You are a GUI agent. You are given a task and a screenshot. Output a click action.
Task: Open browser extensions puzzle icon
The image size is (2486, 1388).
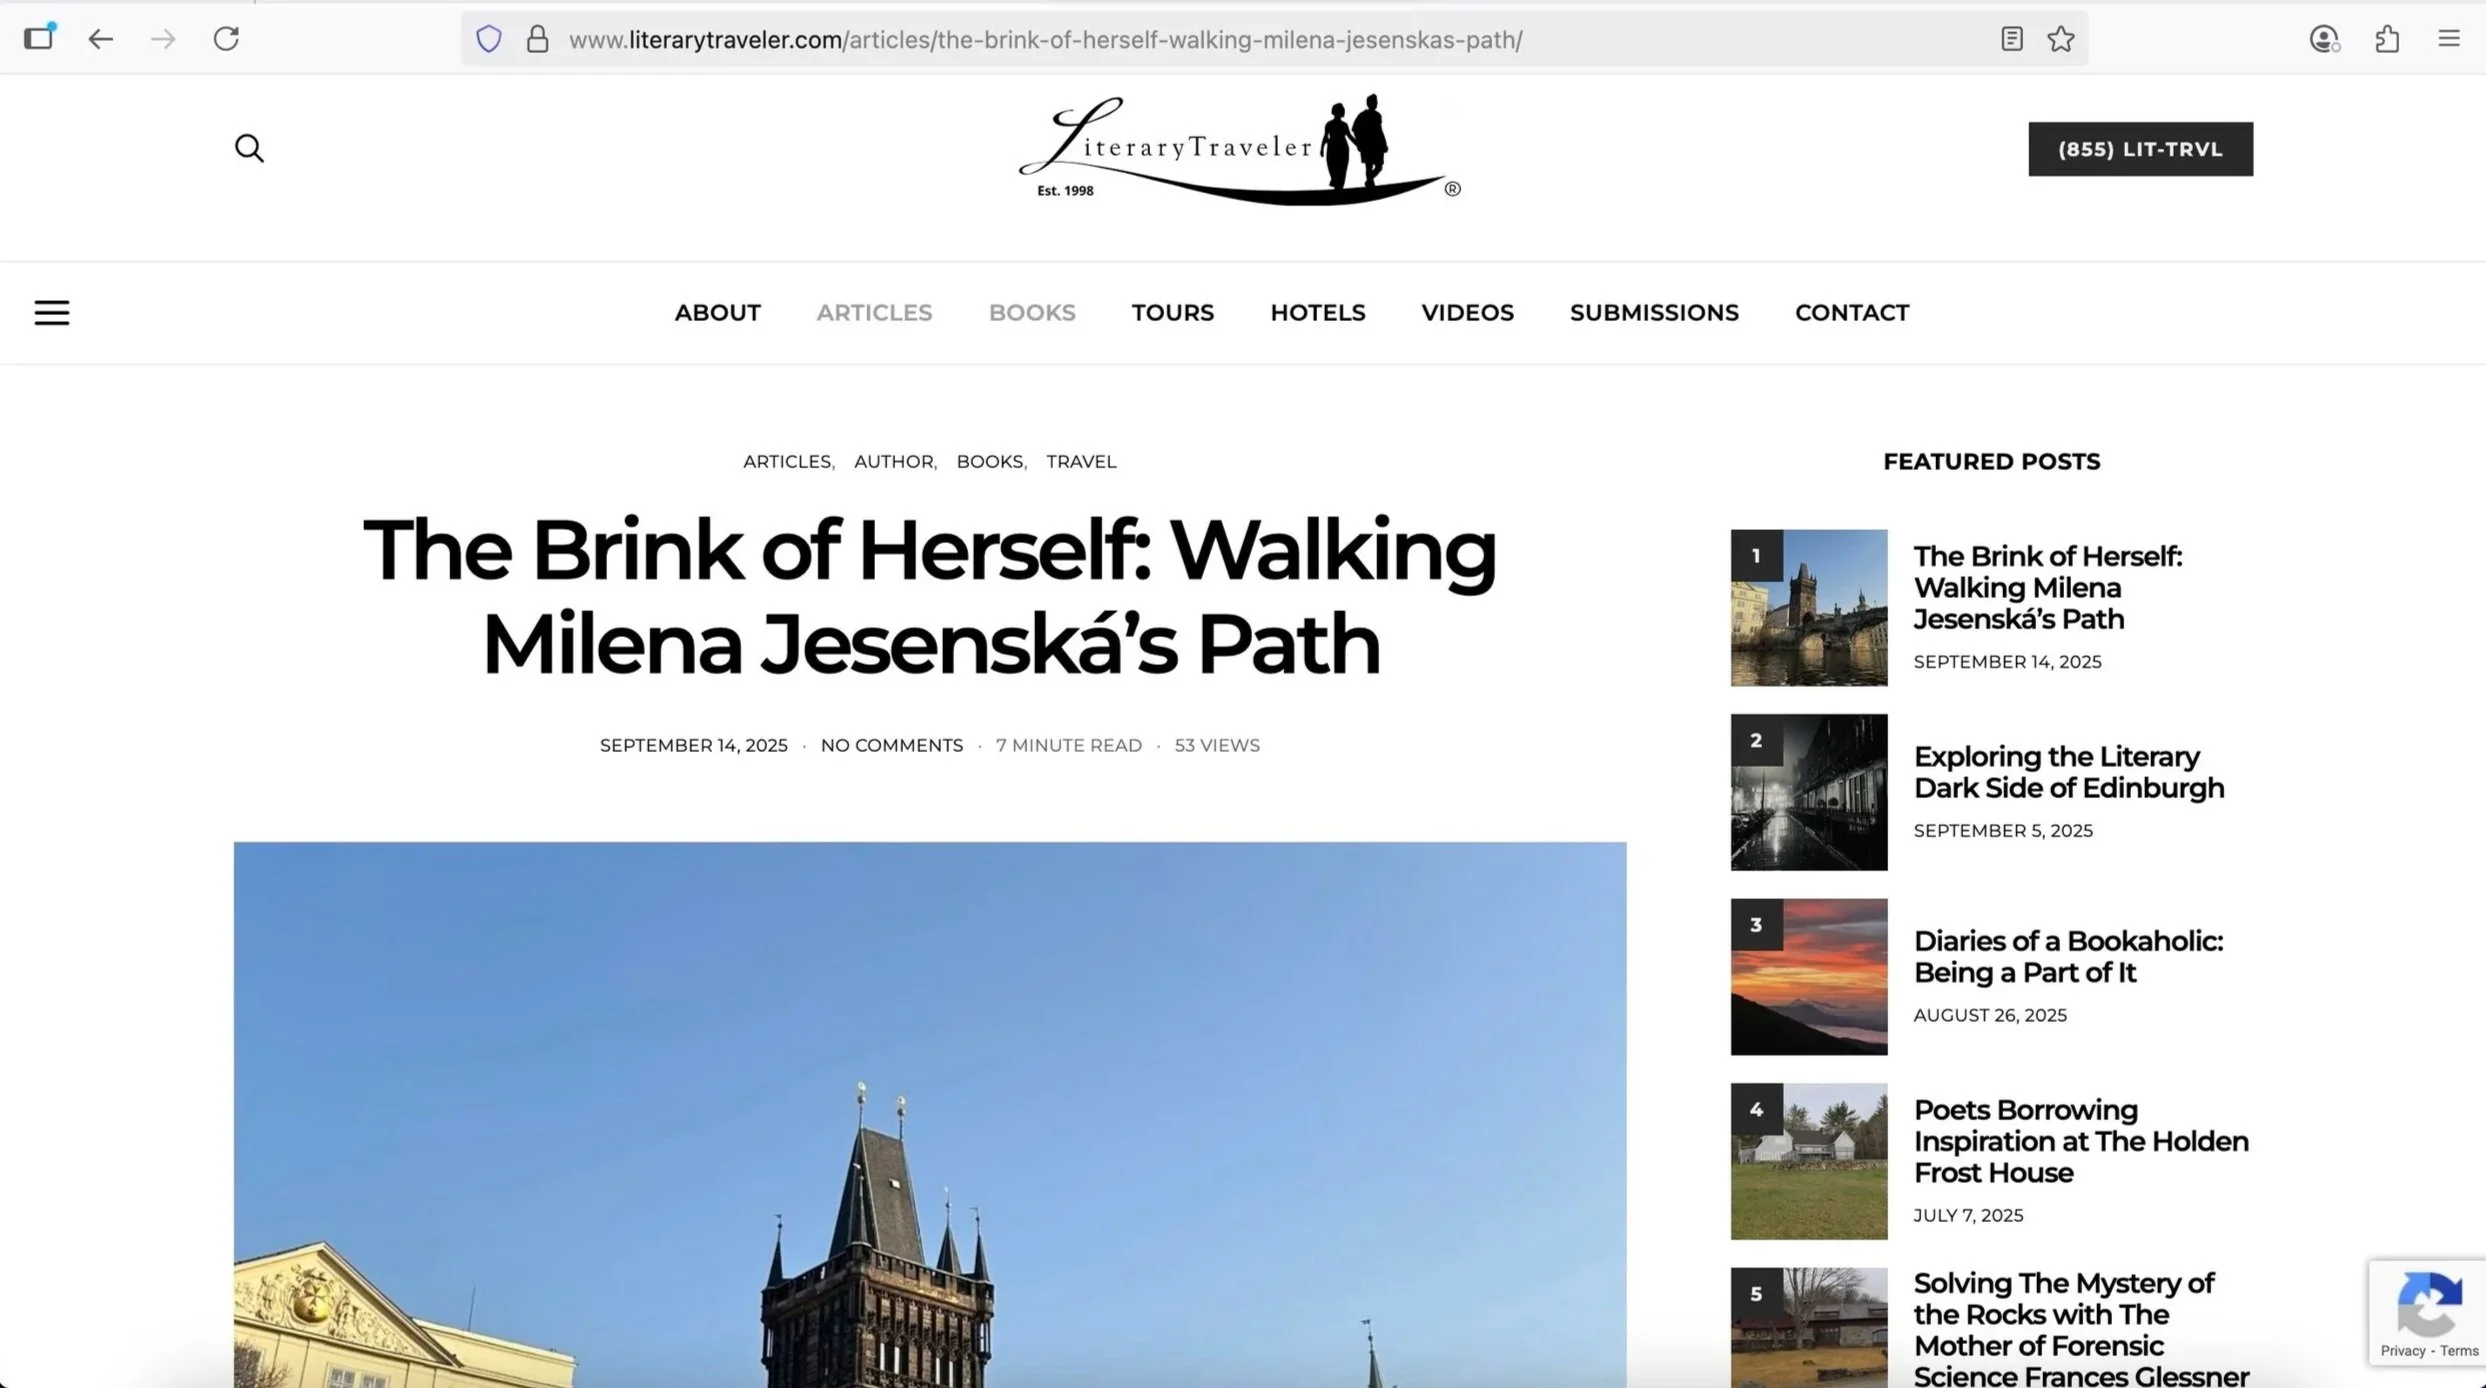coord(2387,39)
